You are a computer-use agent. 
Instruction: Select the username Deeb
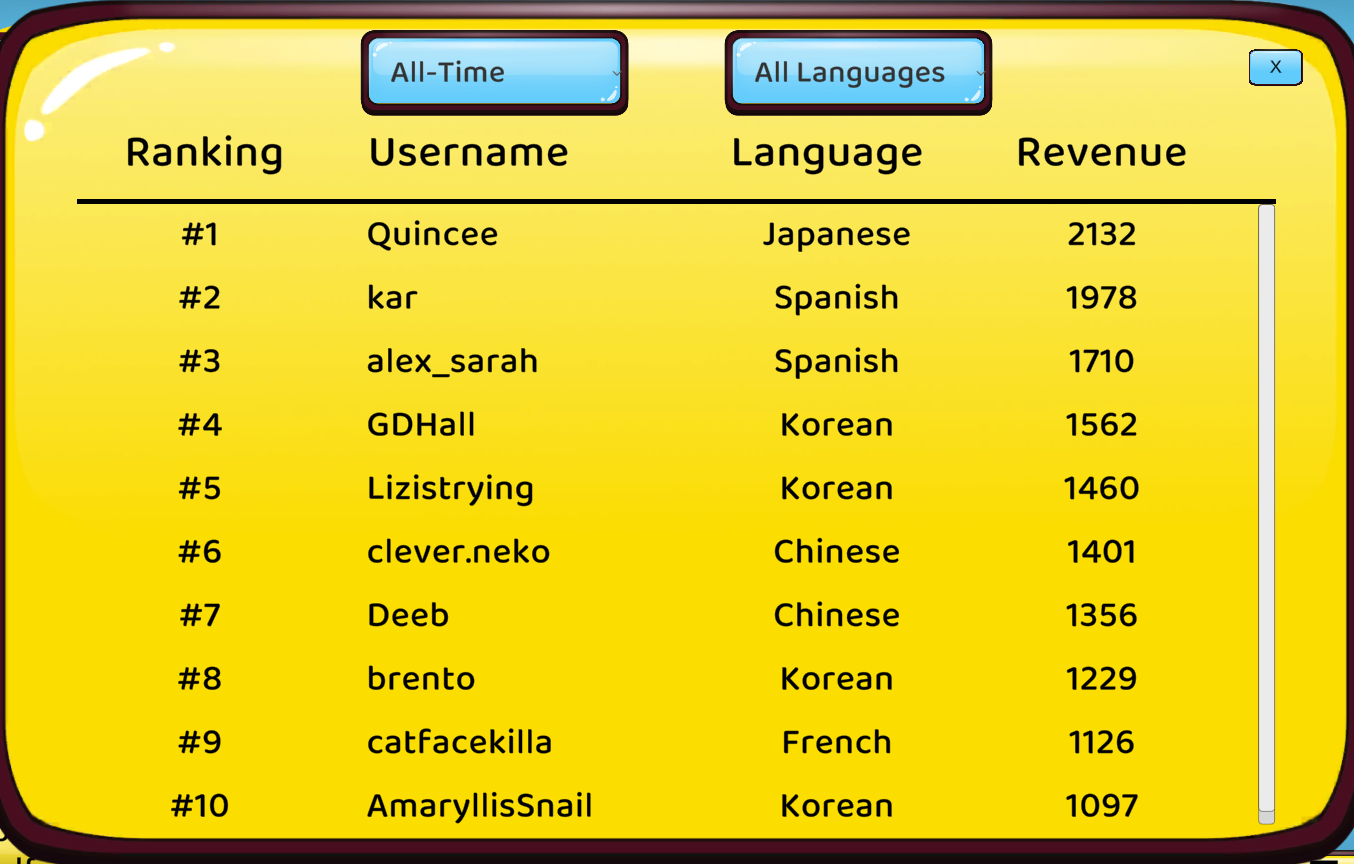pyautogui.click(x=408, y=615)
